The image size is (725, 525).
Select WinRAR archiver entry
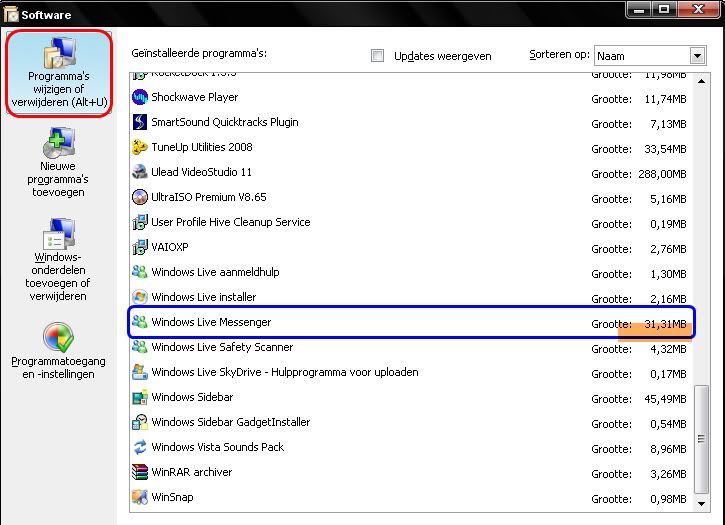click(x=412, y=472)
